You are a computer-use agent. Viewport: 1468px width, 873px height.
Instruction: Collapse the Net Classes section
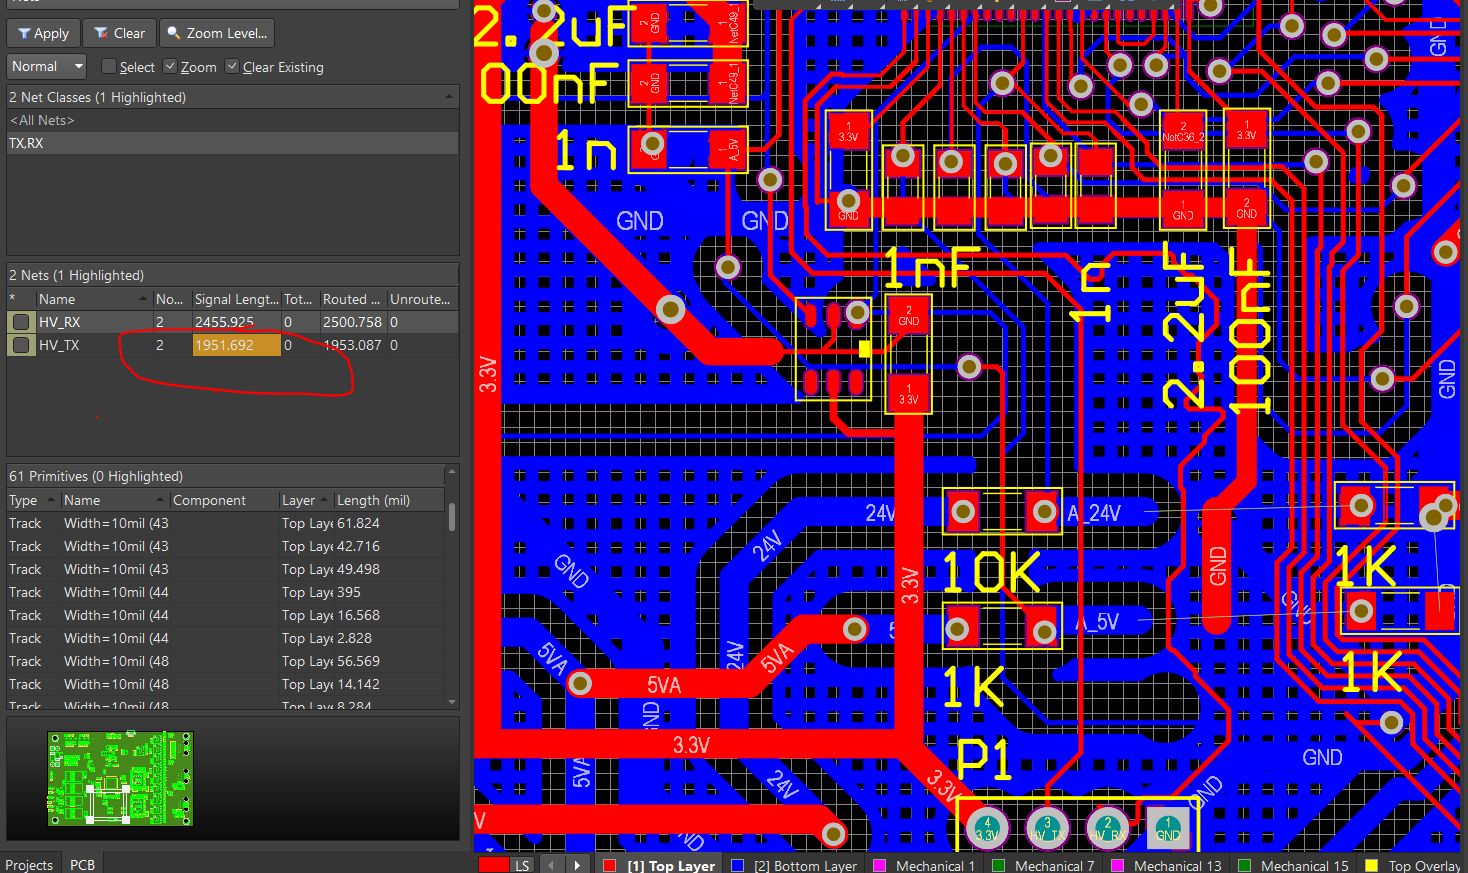click(449, 97)
